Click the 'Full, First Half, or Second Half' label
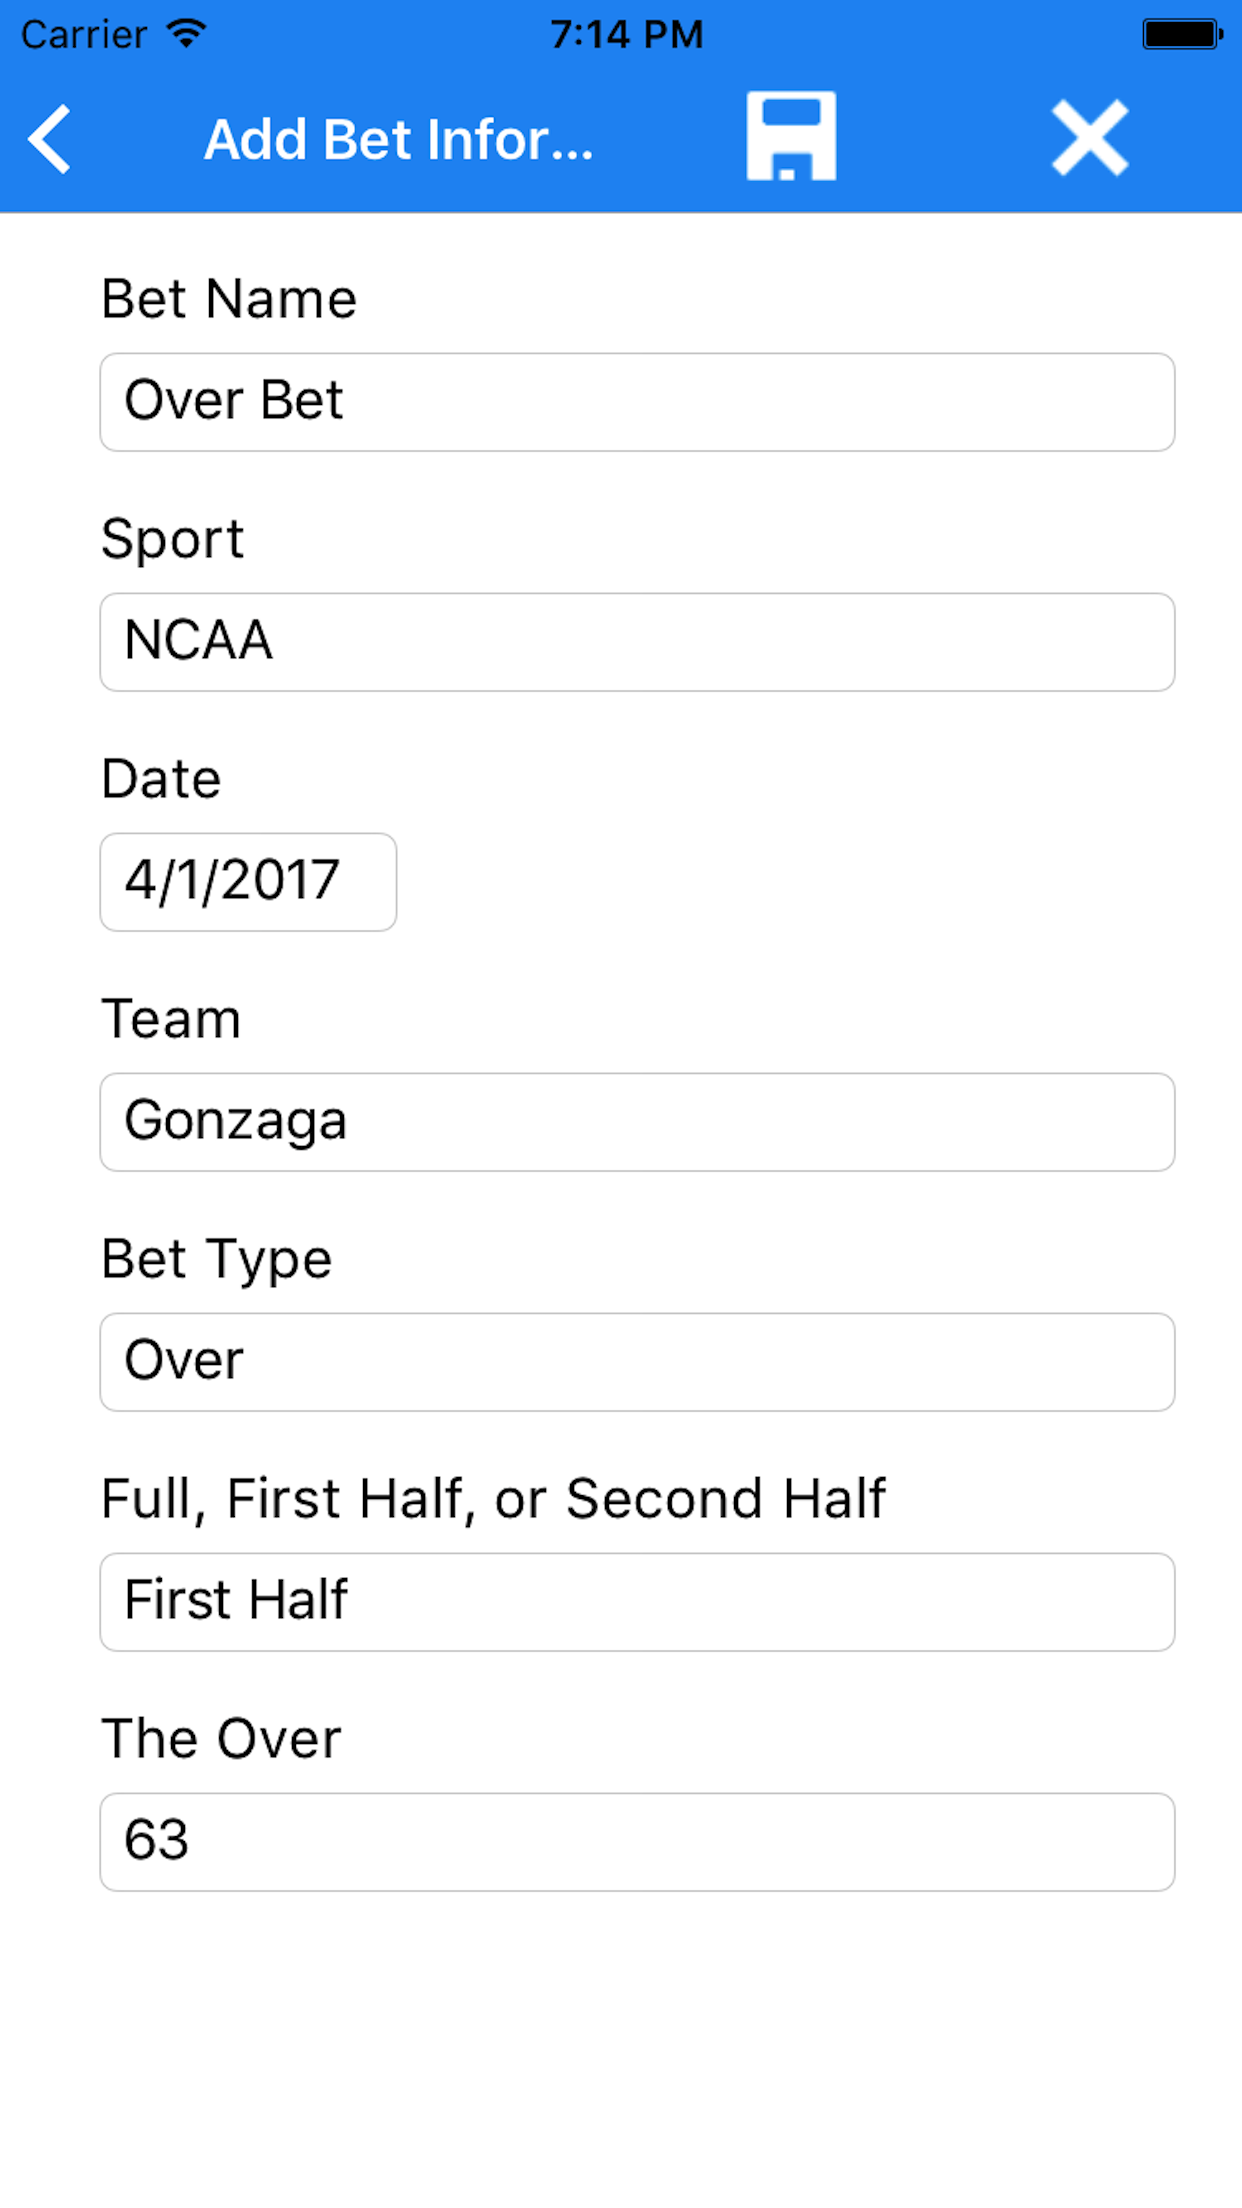Viewport: 1242px width, 2208px height. coord(493,1499)
